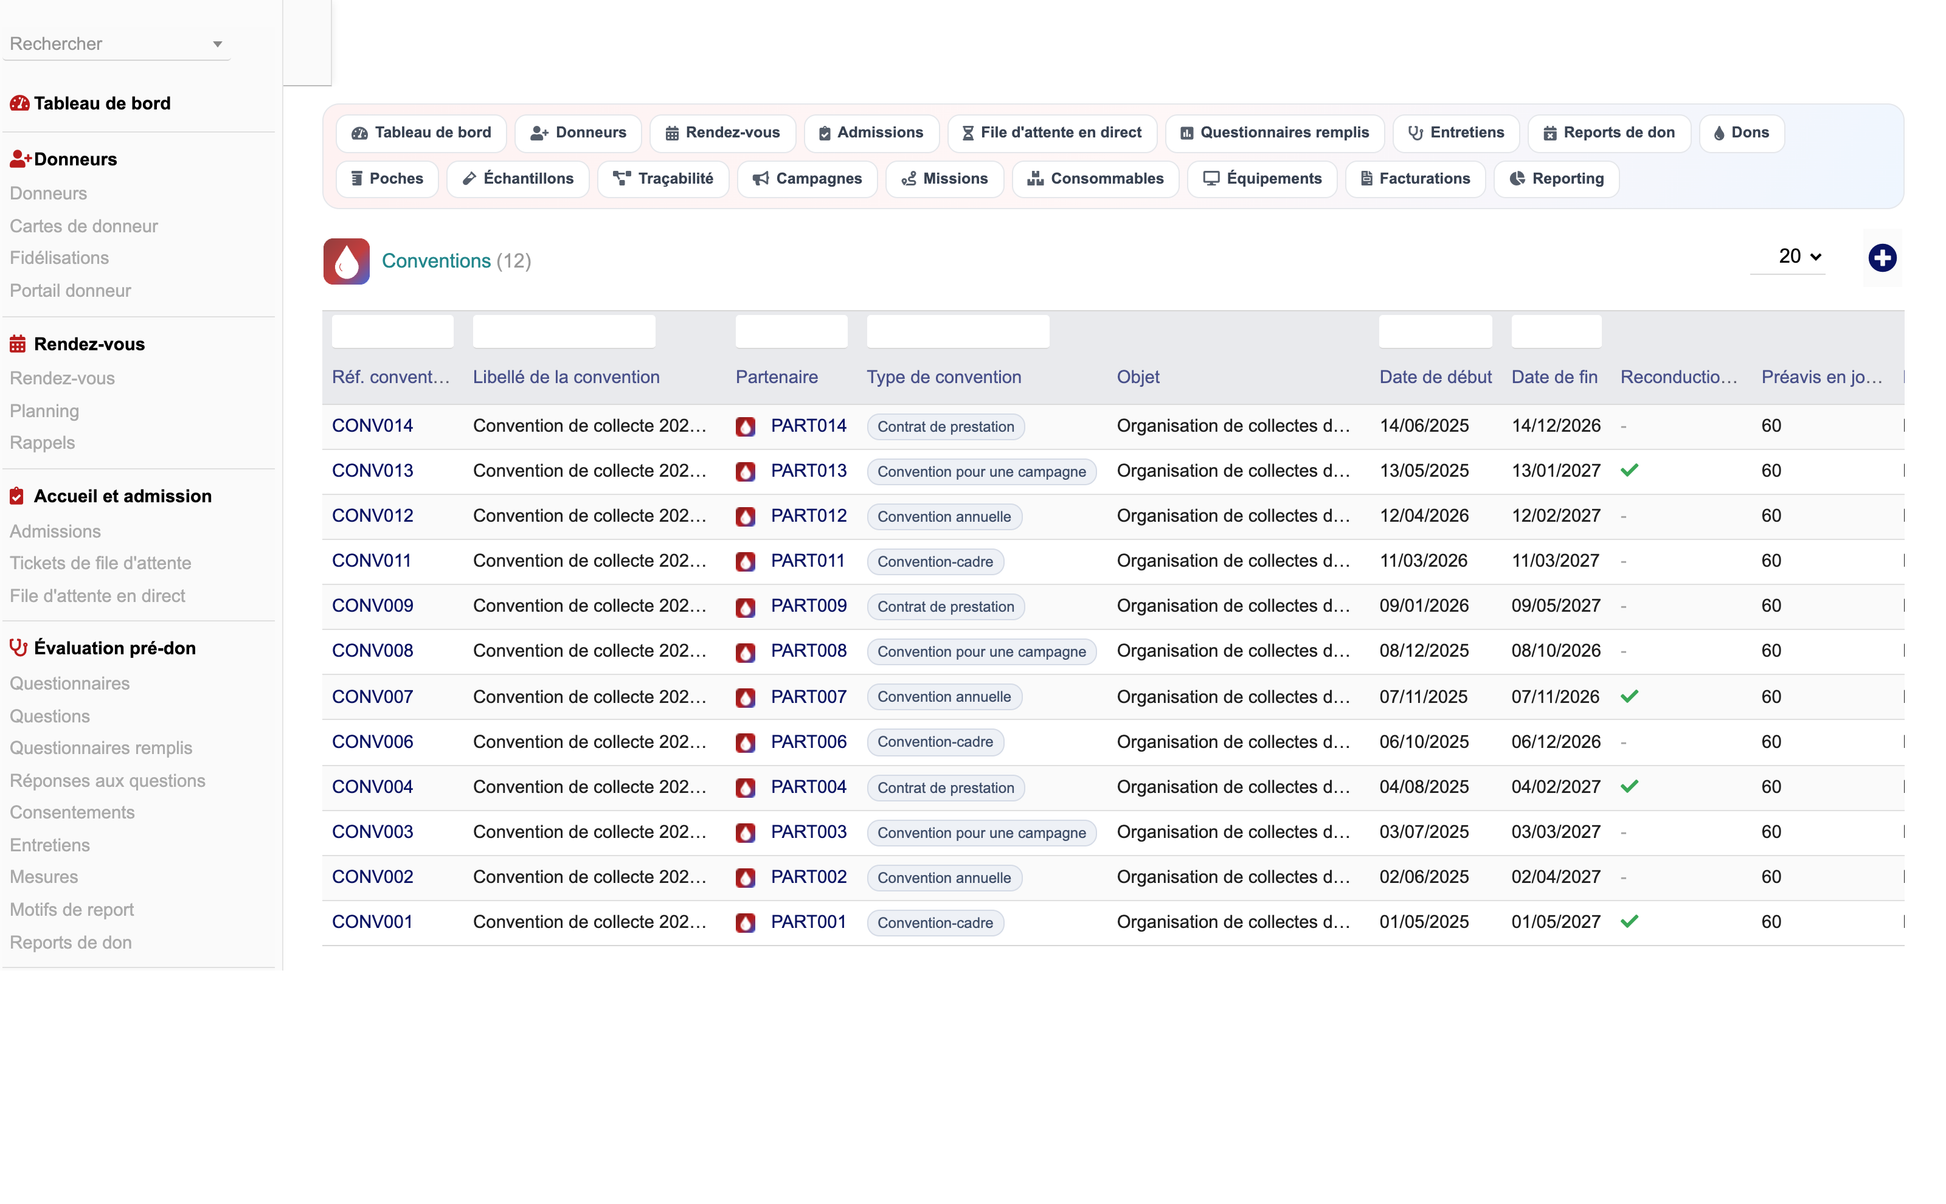Open the Équipements tab
The width and height of the screenshot is (1946, 1204).
[x=1262, y=179]
